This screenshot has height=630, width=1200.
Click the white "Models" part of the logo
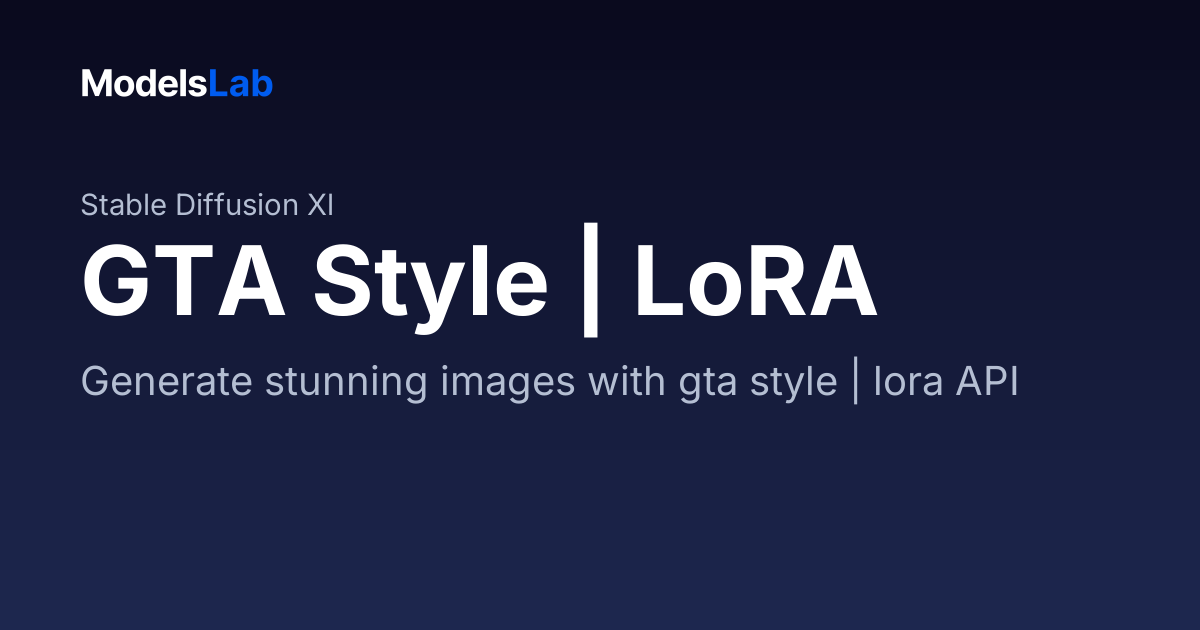click(x=144, y=84)
